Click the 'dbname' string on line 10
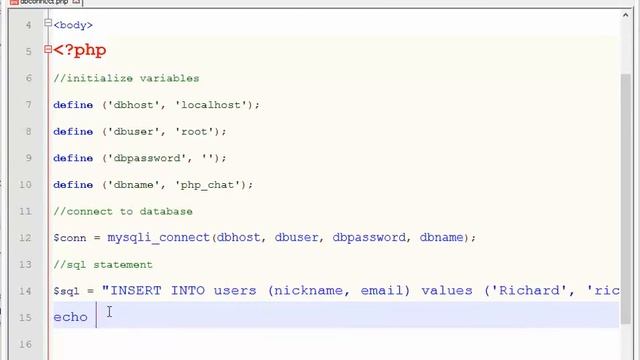This screenshot has width=640, height=360. click(x=133, y=185)
